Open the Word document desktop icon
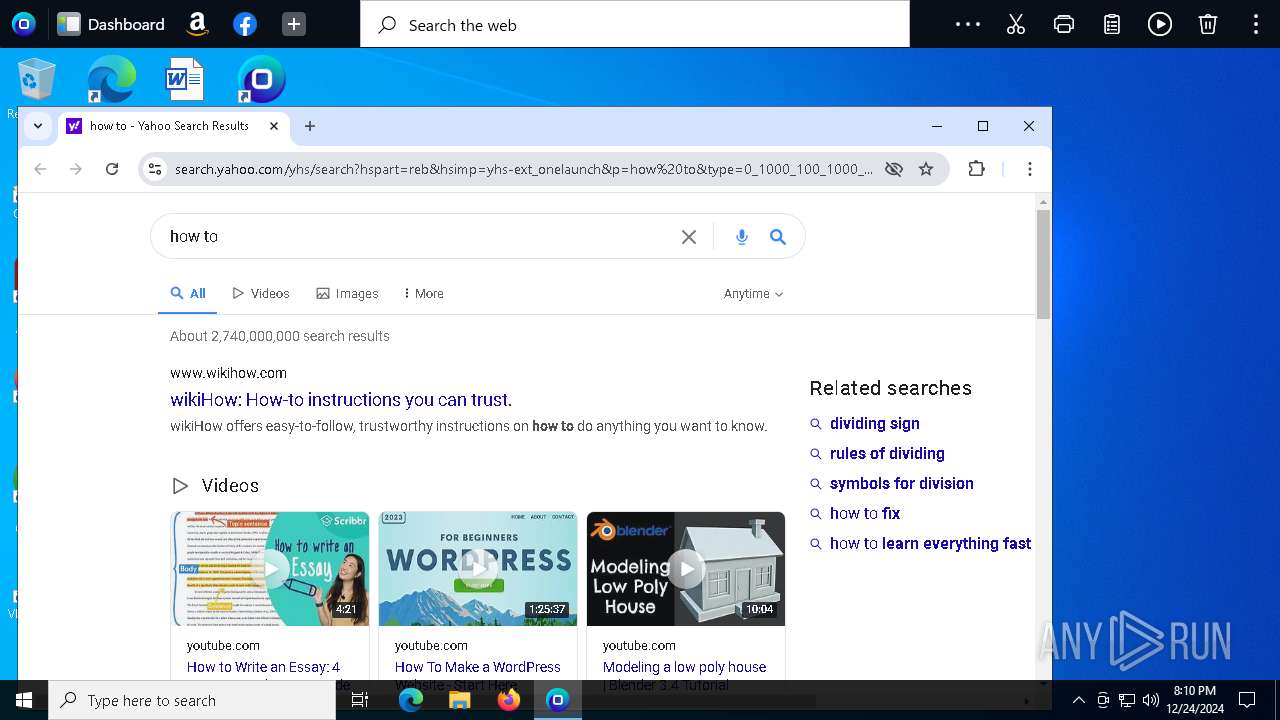The image size is (1280, 720). click(x=185, y=79)
